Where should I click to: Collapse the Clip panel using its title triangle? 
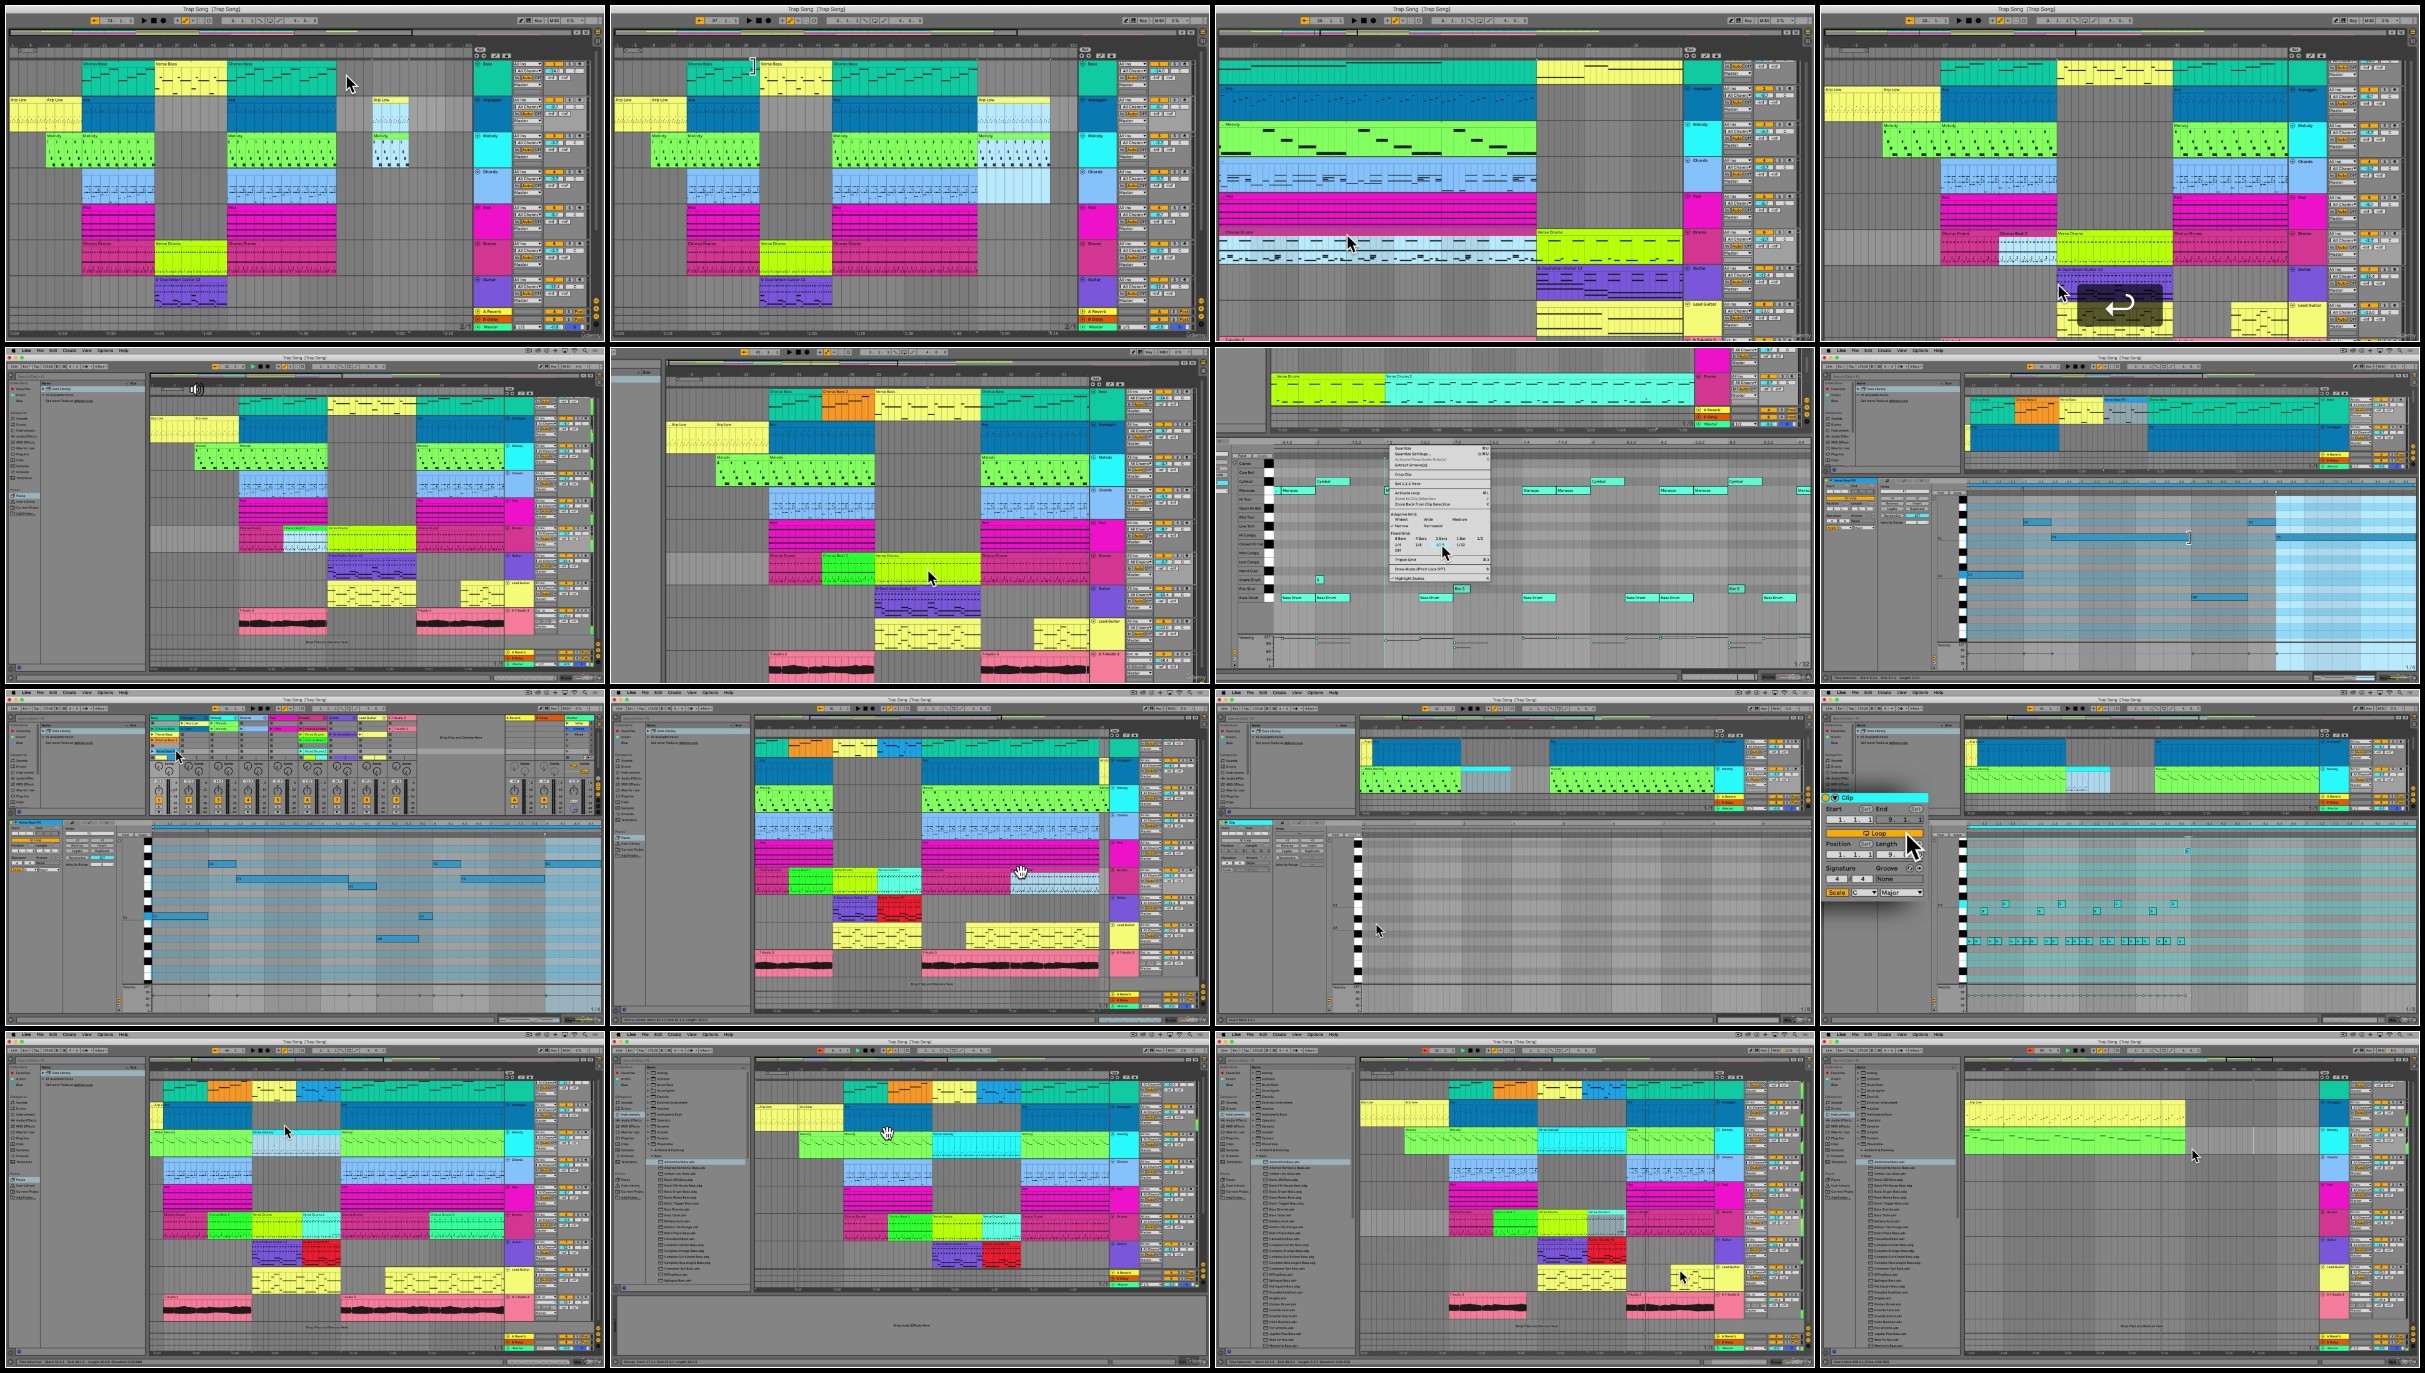[1835, 798]
